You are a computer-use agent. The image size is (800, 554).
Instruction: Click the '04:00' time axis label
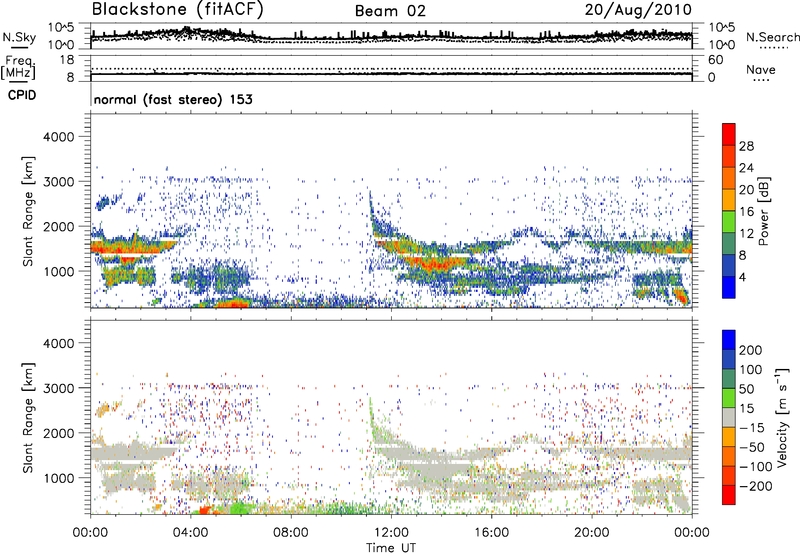(x=191, y=533)
